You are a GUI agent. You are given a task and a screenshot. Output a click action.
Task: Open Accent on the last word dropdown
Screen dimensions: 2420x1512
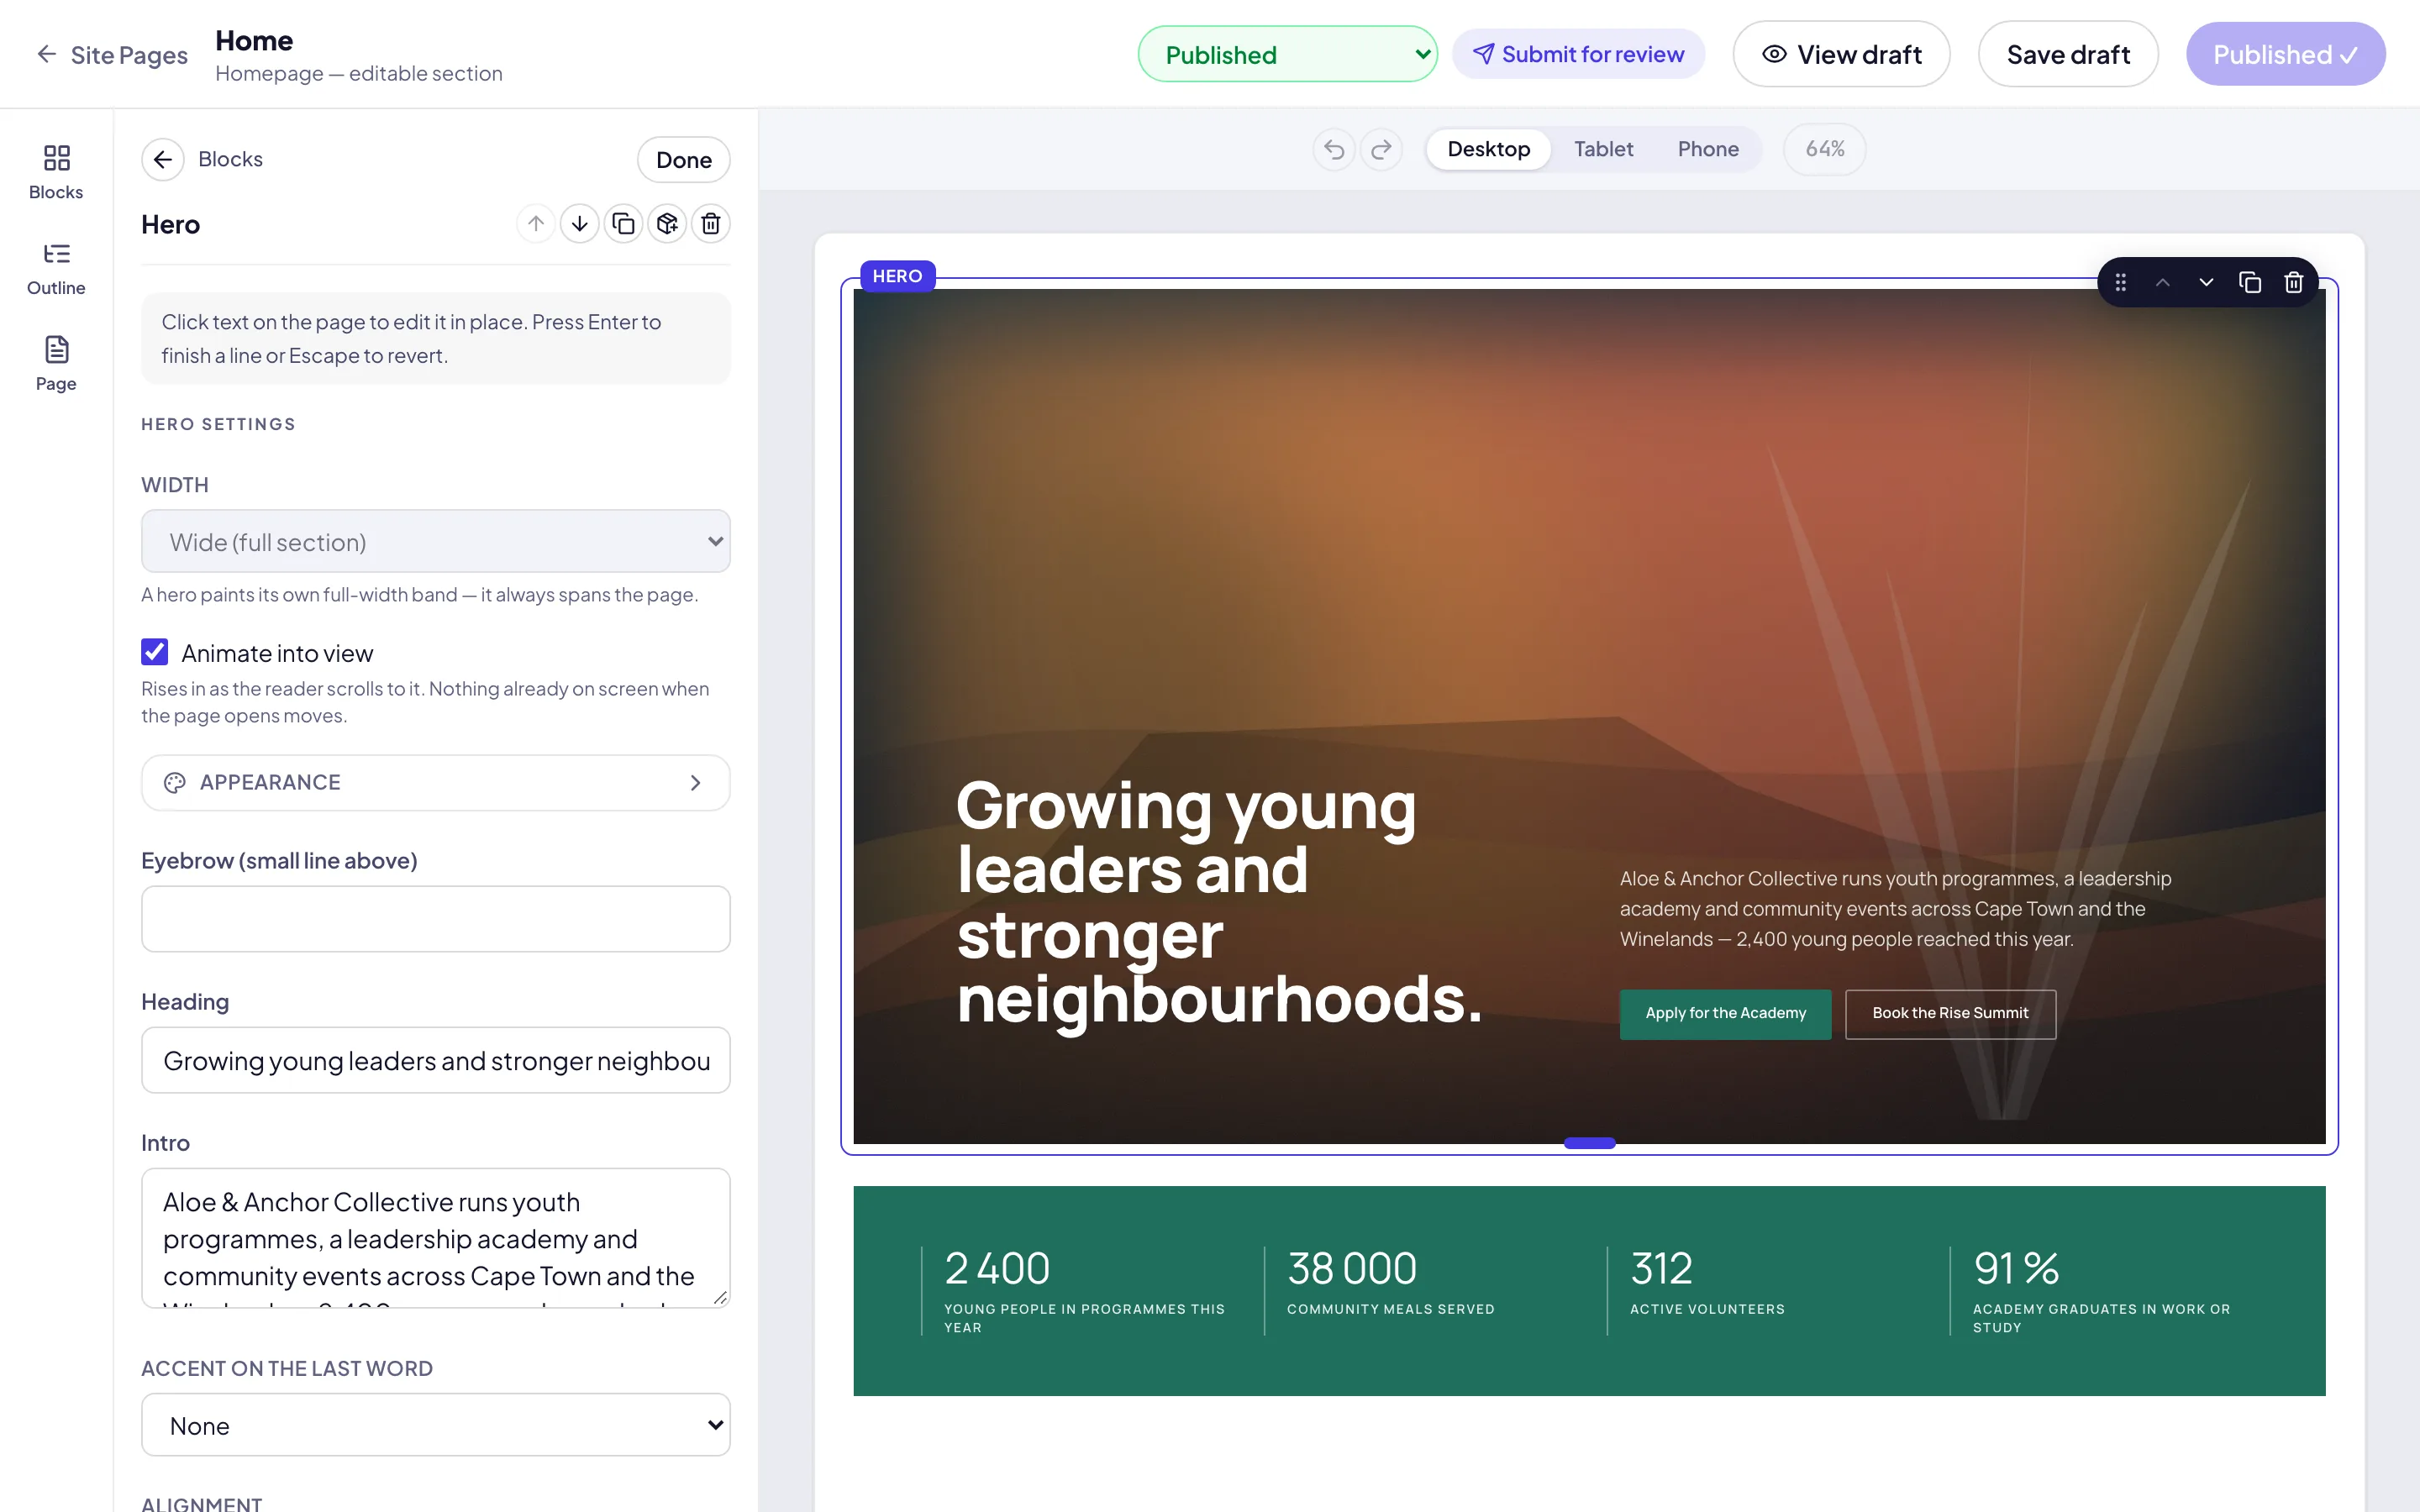pos(436,1425)
